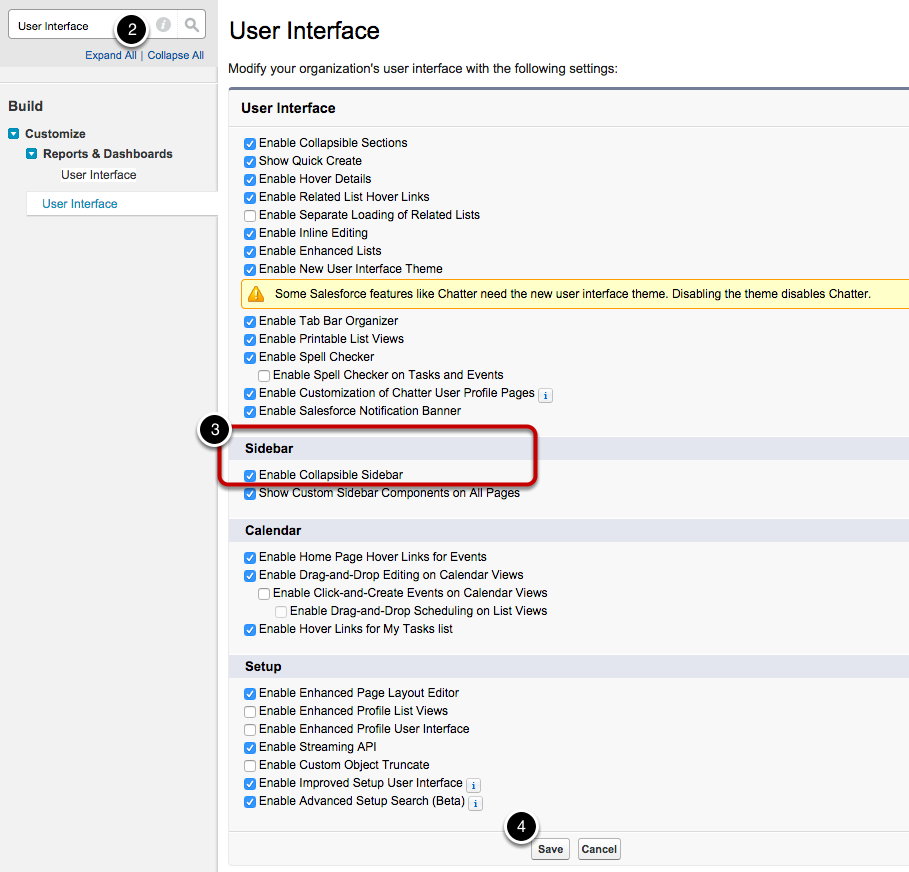Cancel the changes
909x872 pixels.
pos(598,848)
